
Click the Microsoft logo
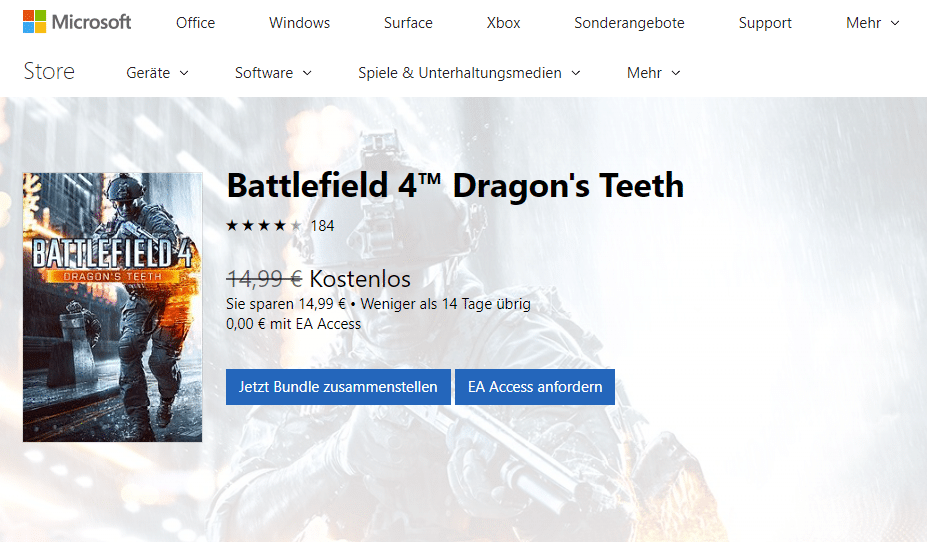click(77, 22)
